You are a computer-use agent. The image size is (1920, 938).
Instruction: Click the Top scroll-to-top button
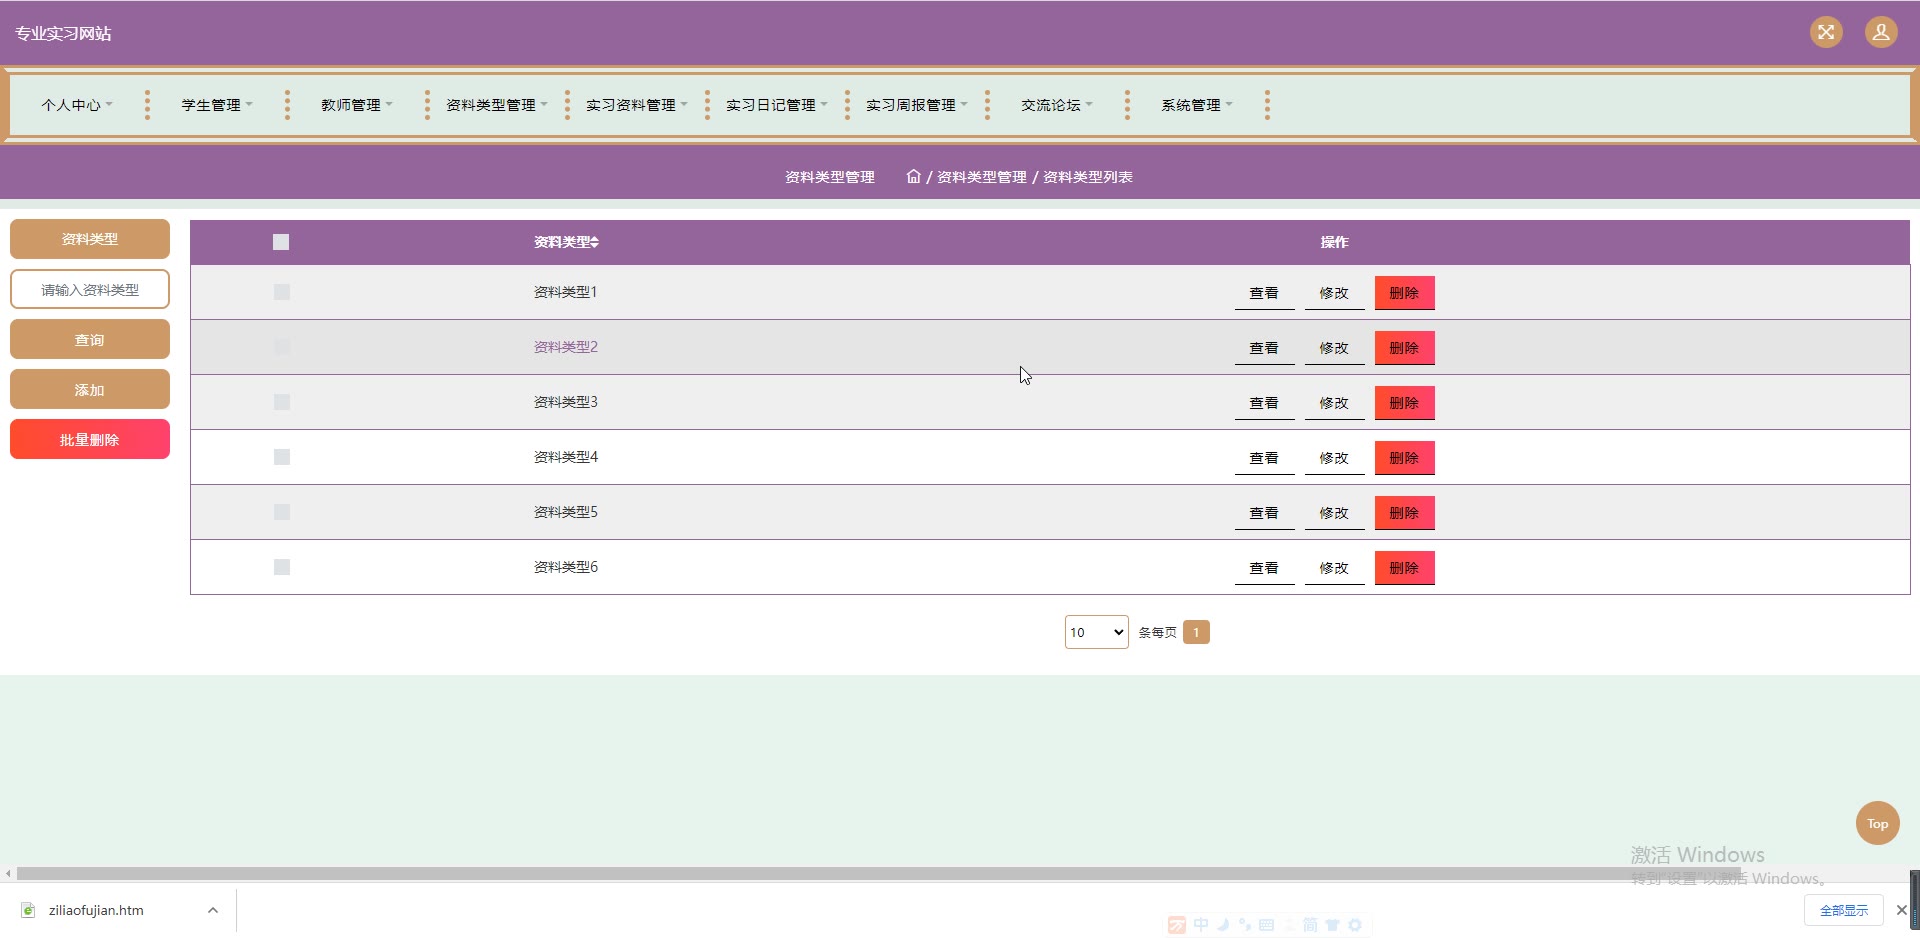pyautogui.click(x=1877, y=823)
